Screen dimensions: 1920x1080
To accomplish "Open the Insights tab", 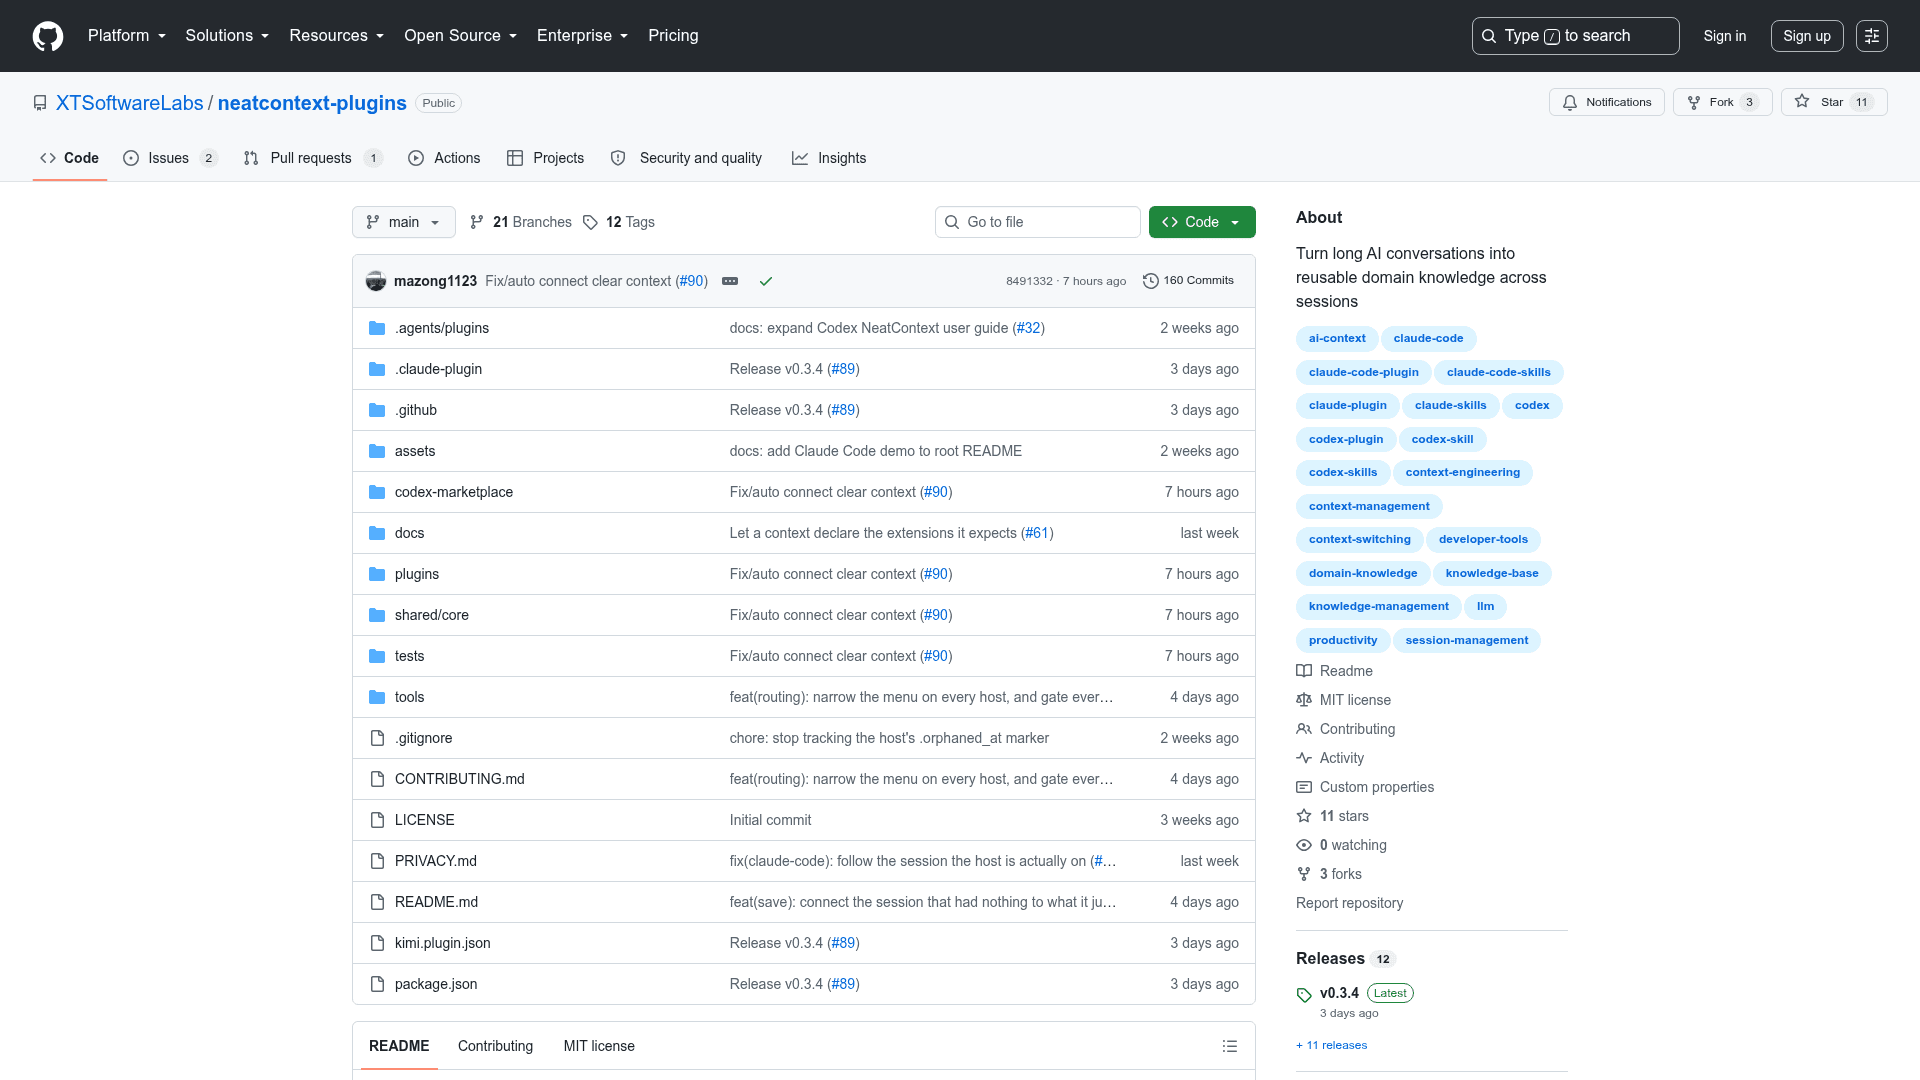I will pyautogui.click(x=829, y=158).
